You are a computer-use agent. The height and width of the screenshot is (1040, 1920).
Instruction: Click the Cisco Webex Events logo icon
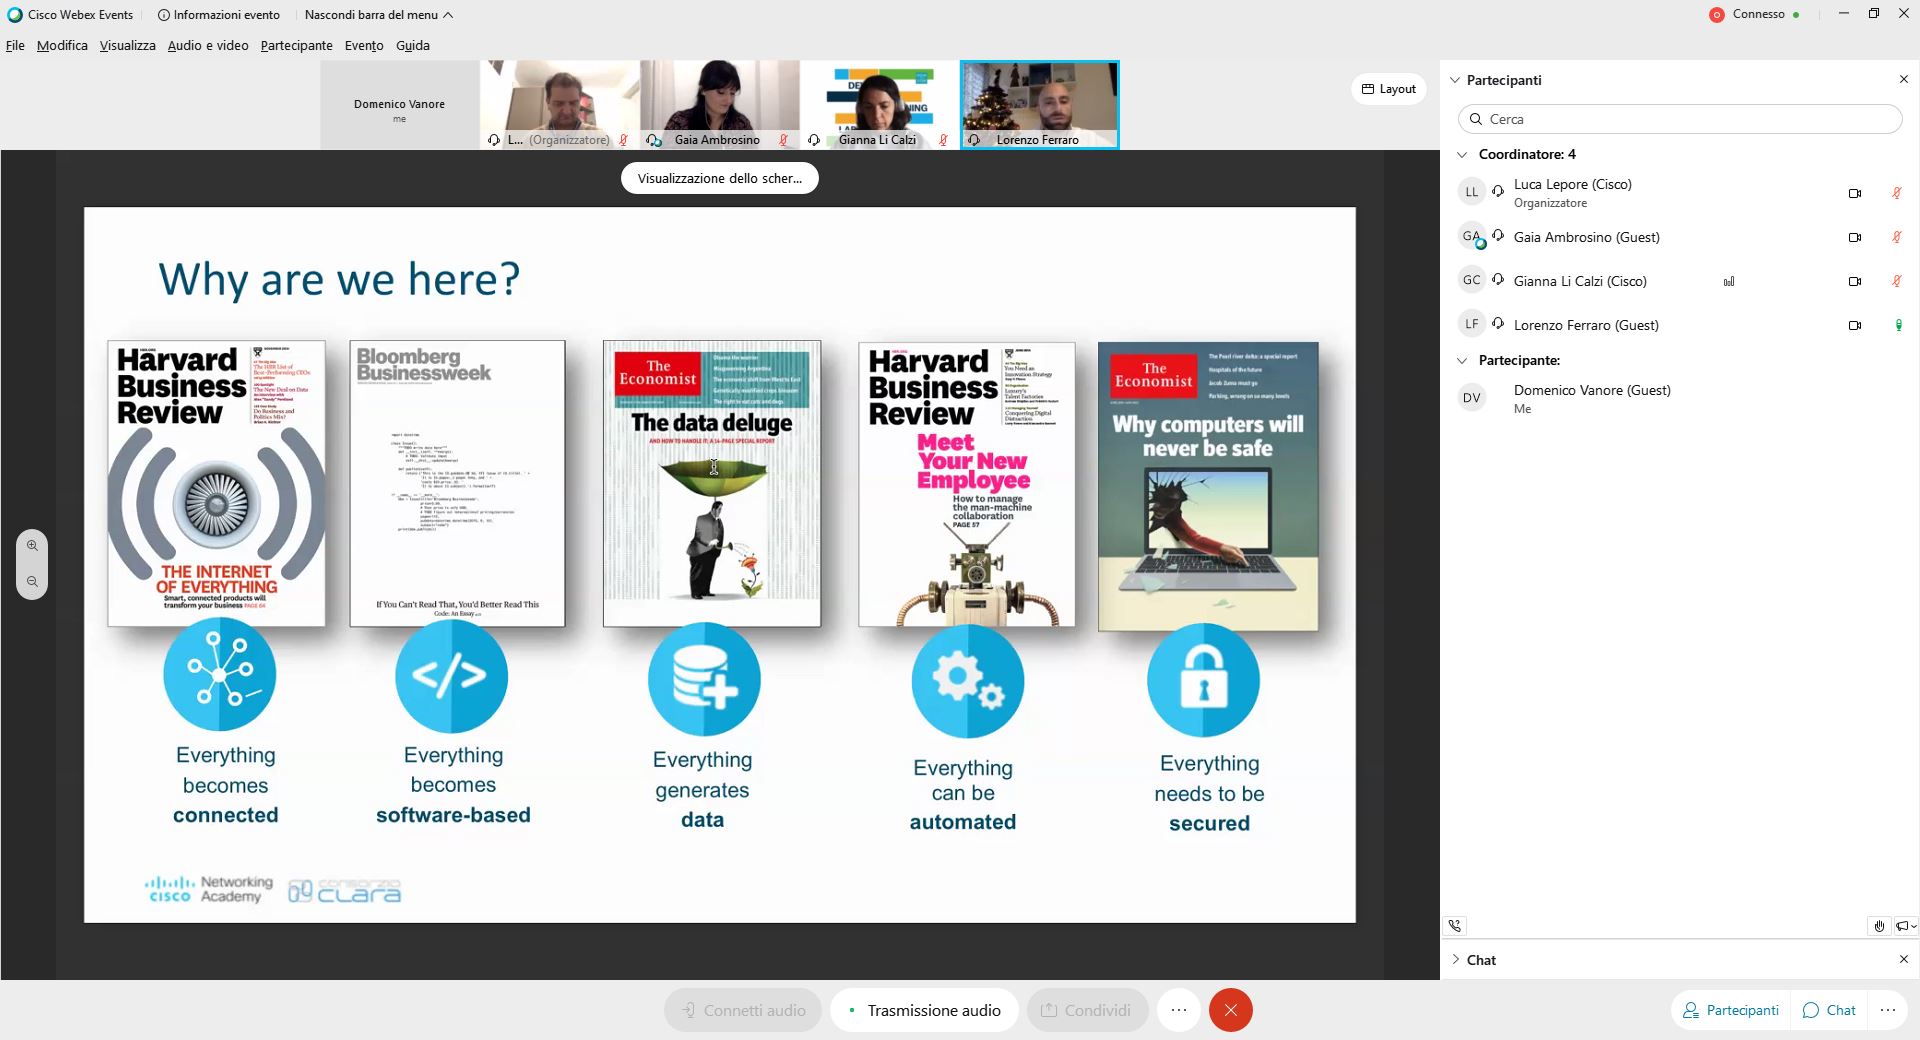(14, 15)
